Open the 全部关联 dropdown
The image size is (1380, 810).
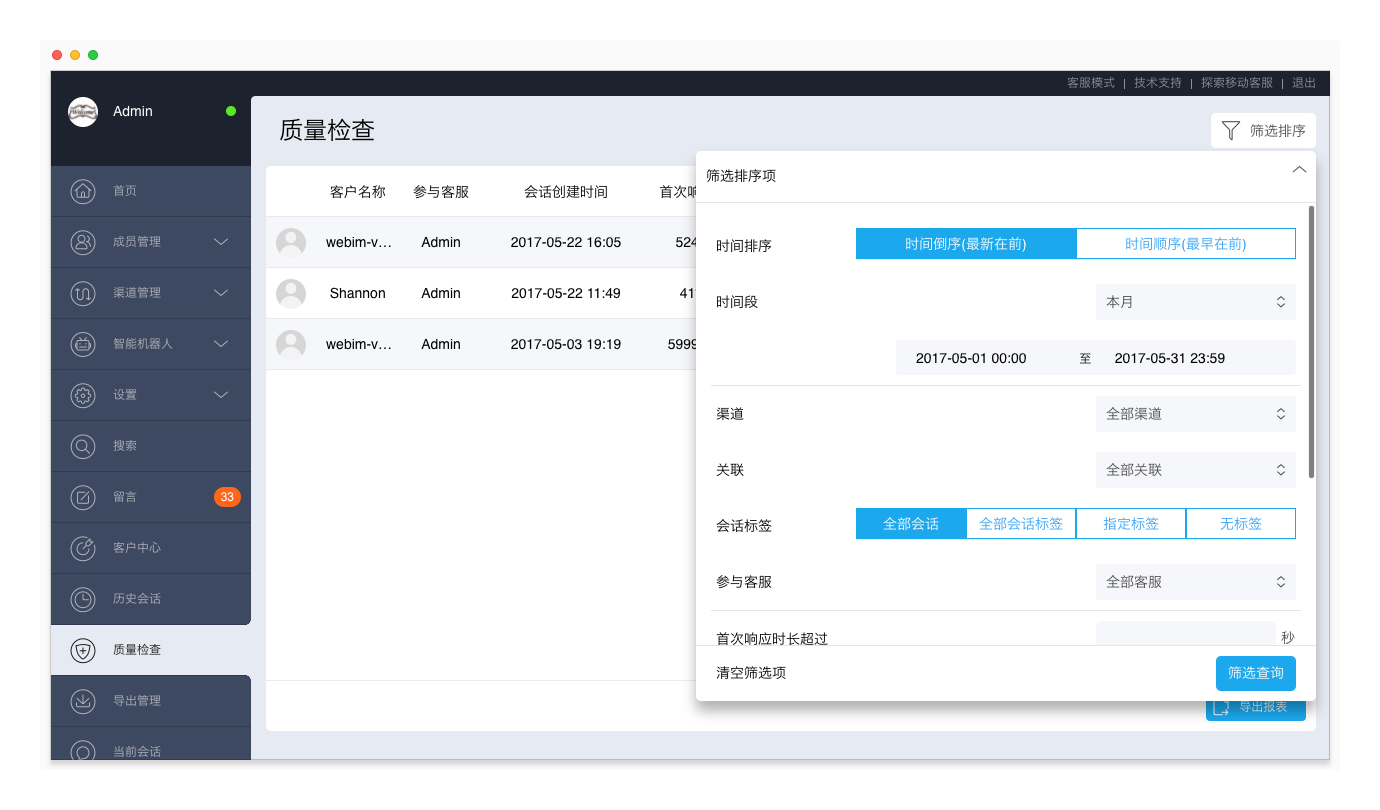[x=1196, y=470]
